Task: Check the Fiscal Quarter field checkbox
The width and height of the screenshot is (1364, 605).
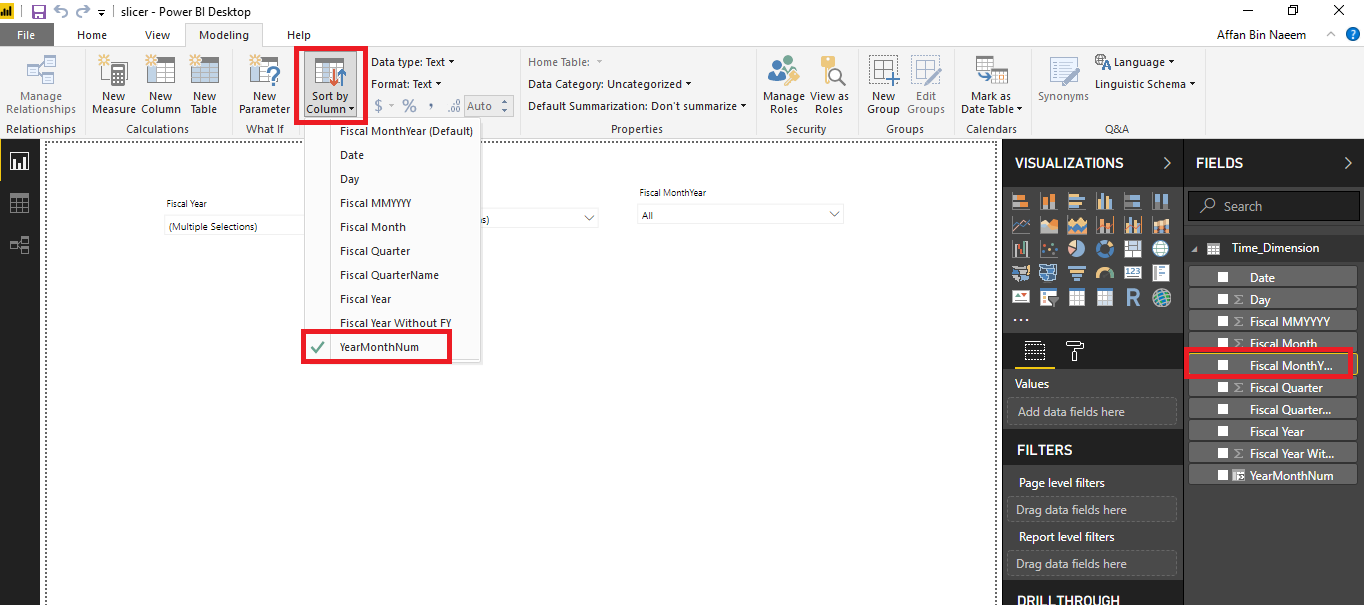Action: [x=1222, y=388]
